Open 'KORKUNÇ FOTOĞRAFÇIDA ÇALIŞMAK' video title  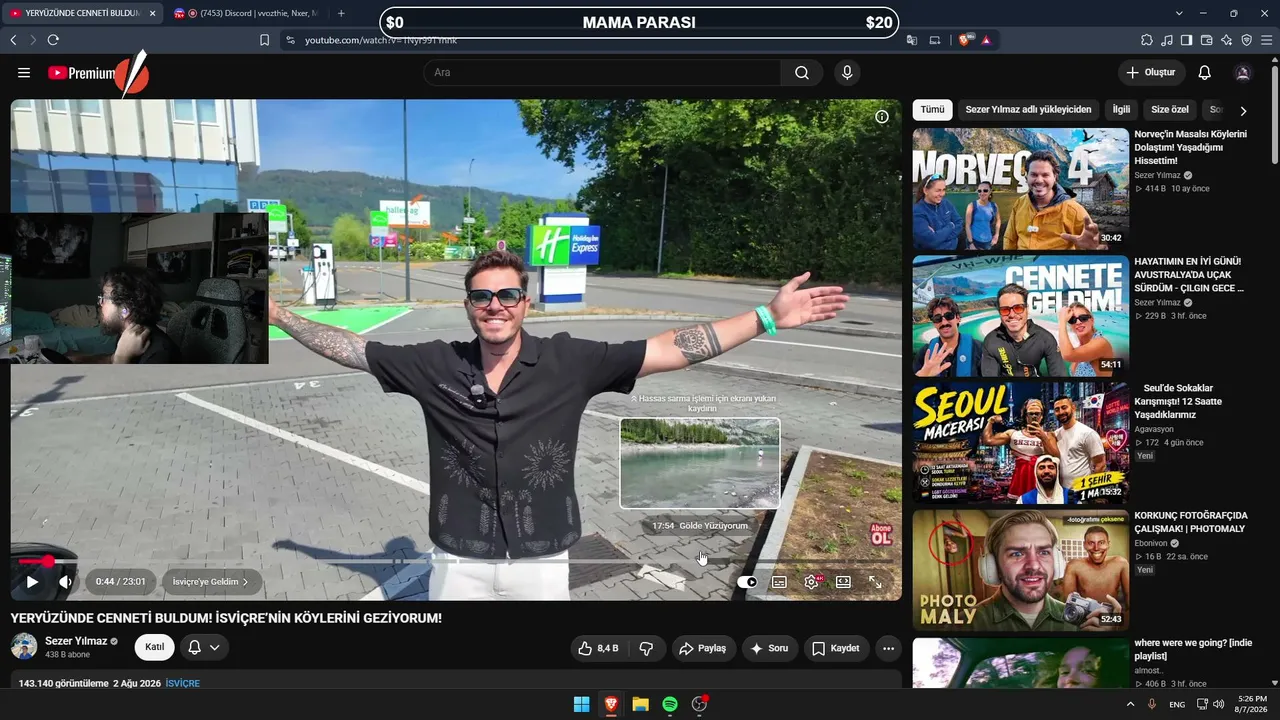click(1190, 522)
